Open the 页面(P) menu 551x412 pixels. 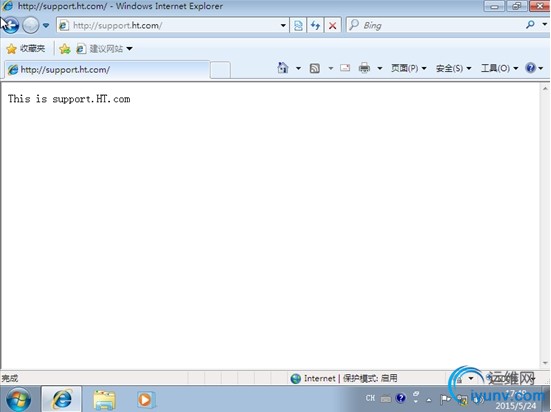click(408, 68)
